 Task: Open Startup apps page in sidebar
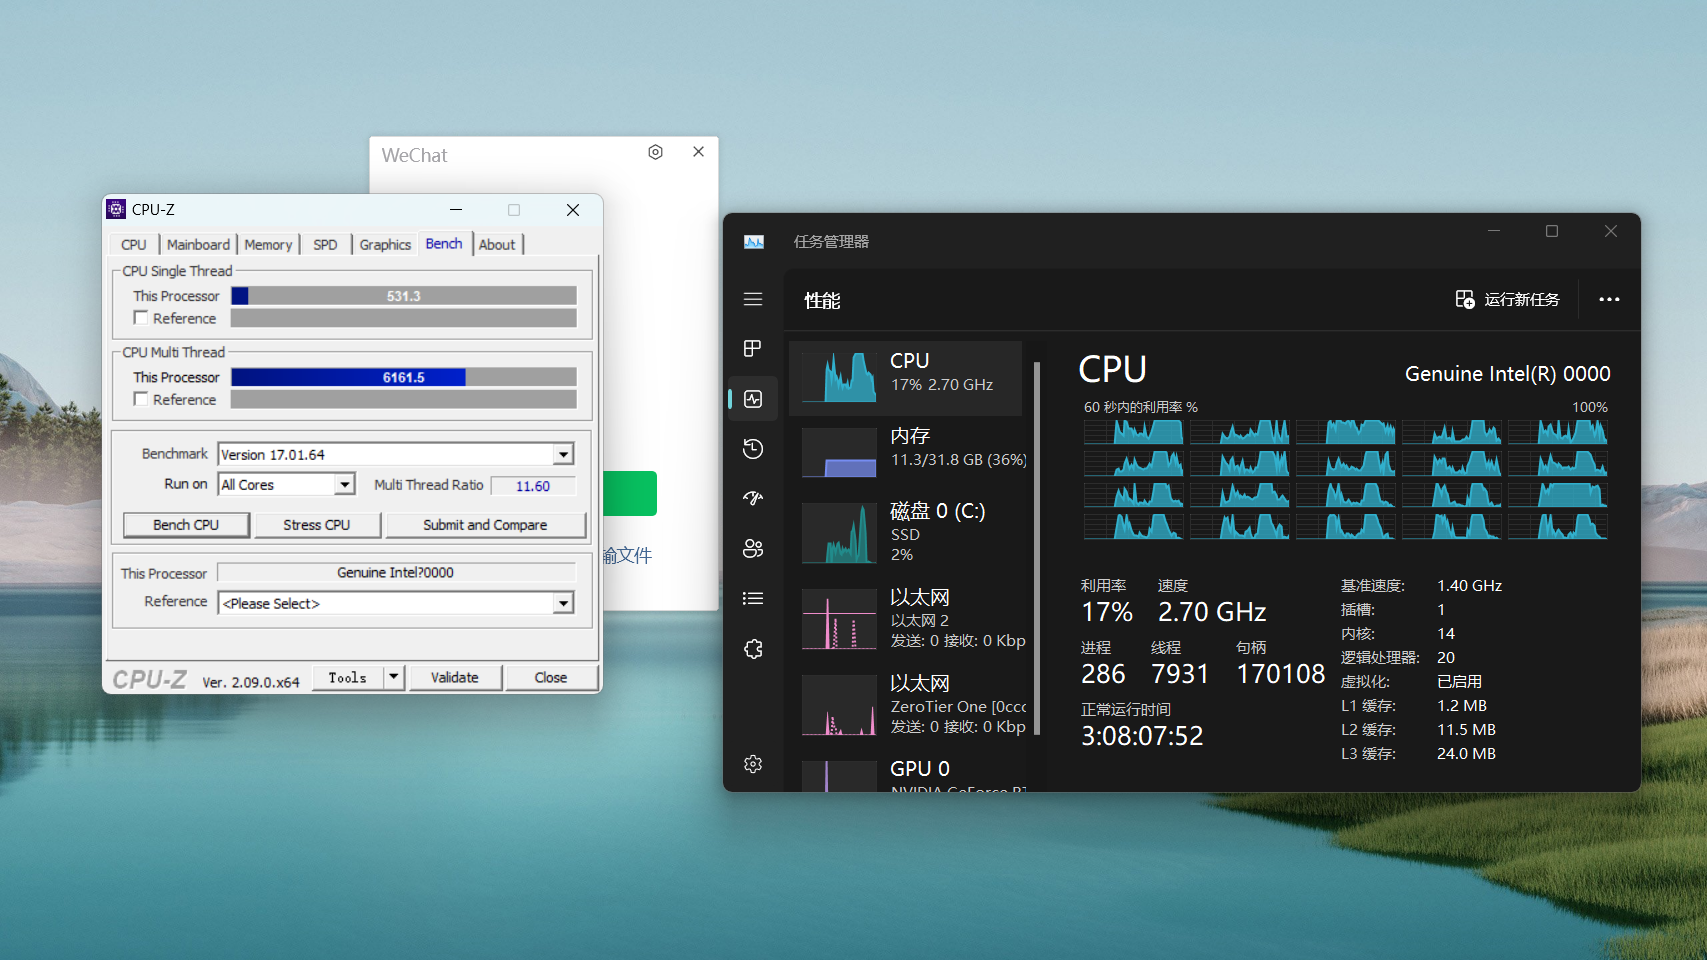click(x=753, y=498)
